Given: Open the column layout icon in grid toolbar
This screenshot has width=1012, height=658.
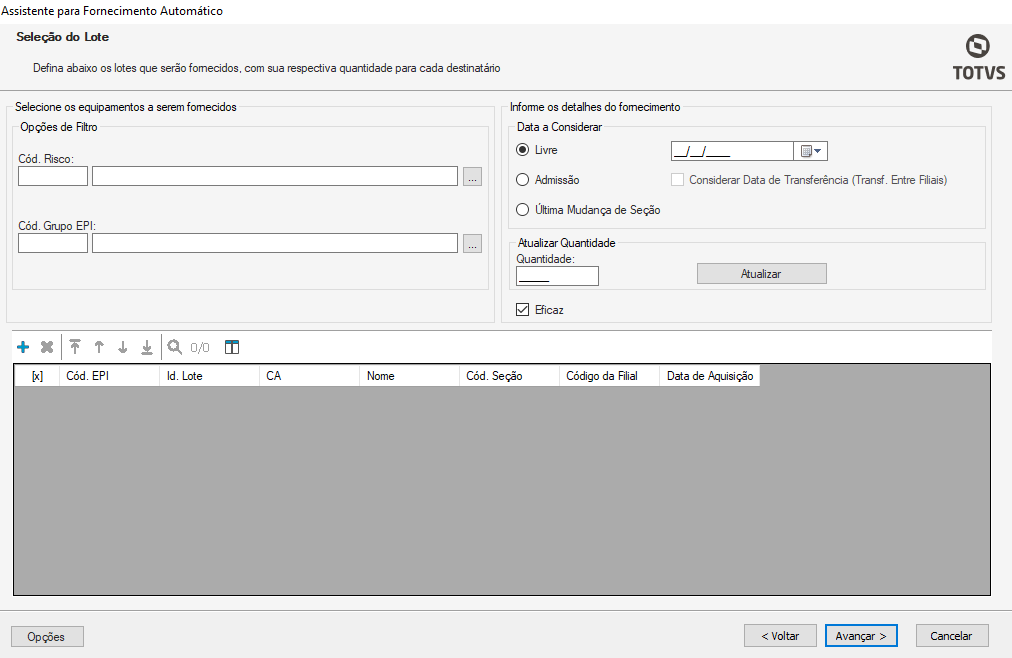Looking at the screenshot, I should point(232,347).
